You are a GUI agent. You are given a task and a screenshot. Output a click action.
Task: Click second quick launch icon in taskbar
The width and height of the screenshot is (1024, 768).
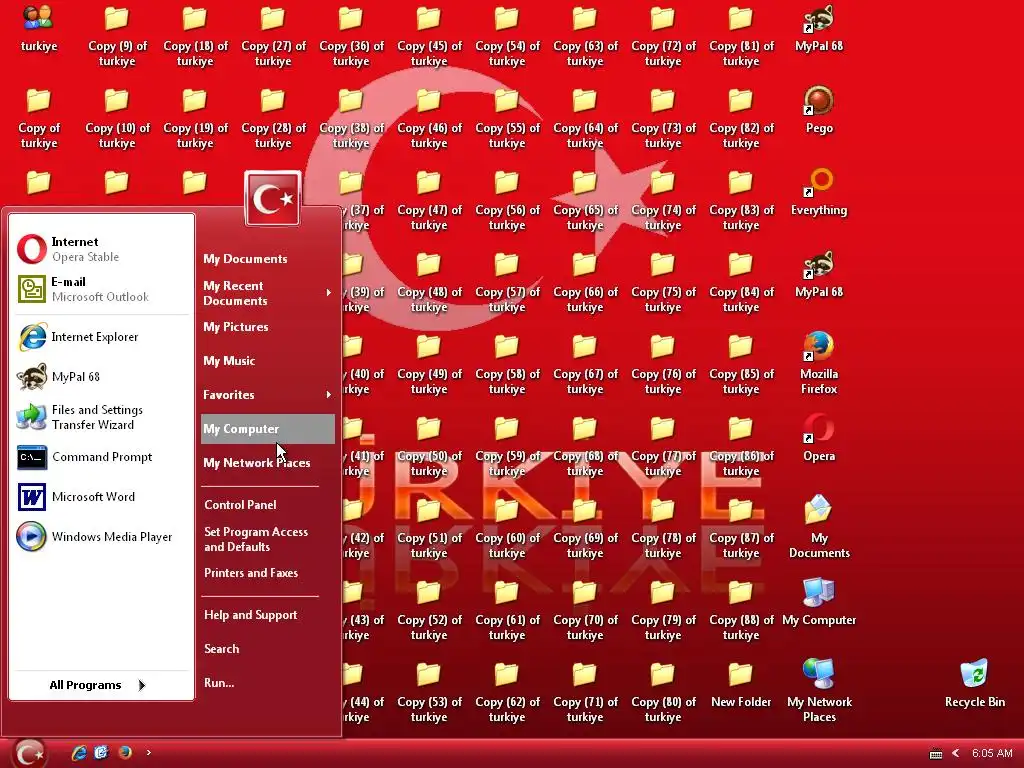[101, 752]
